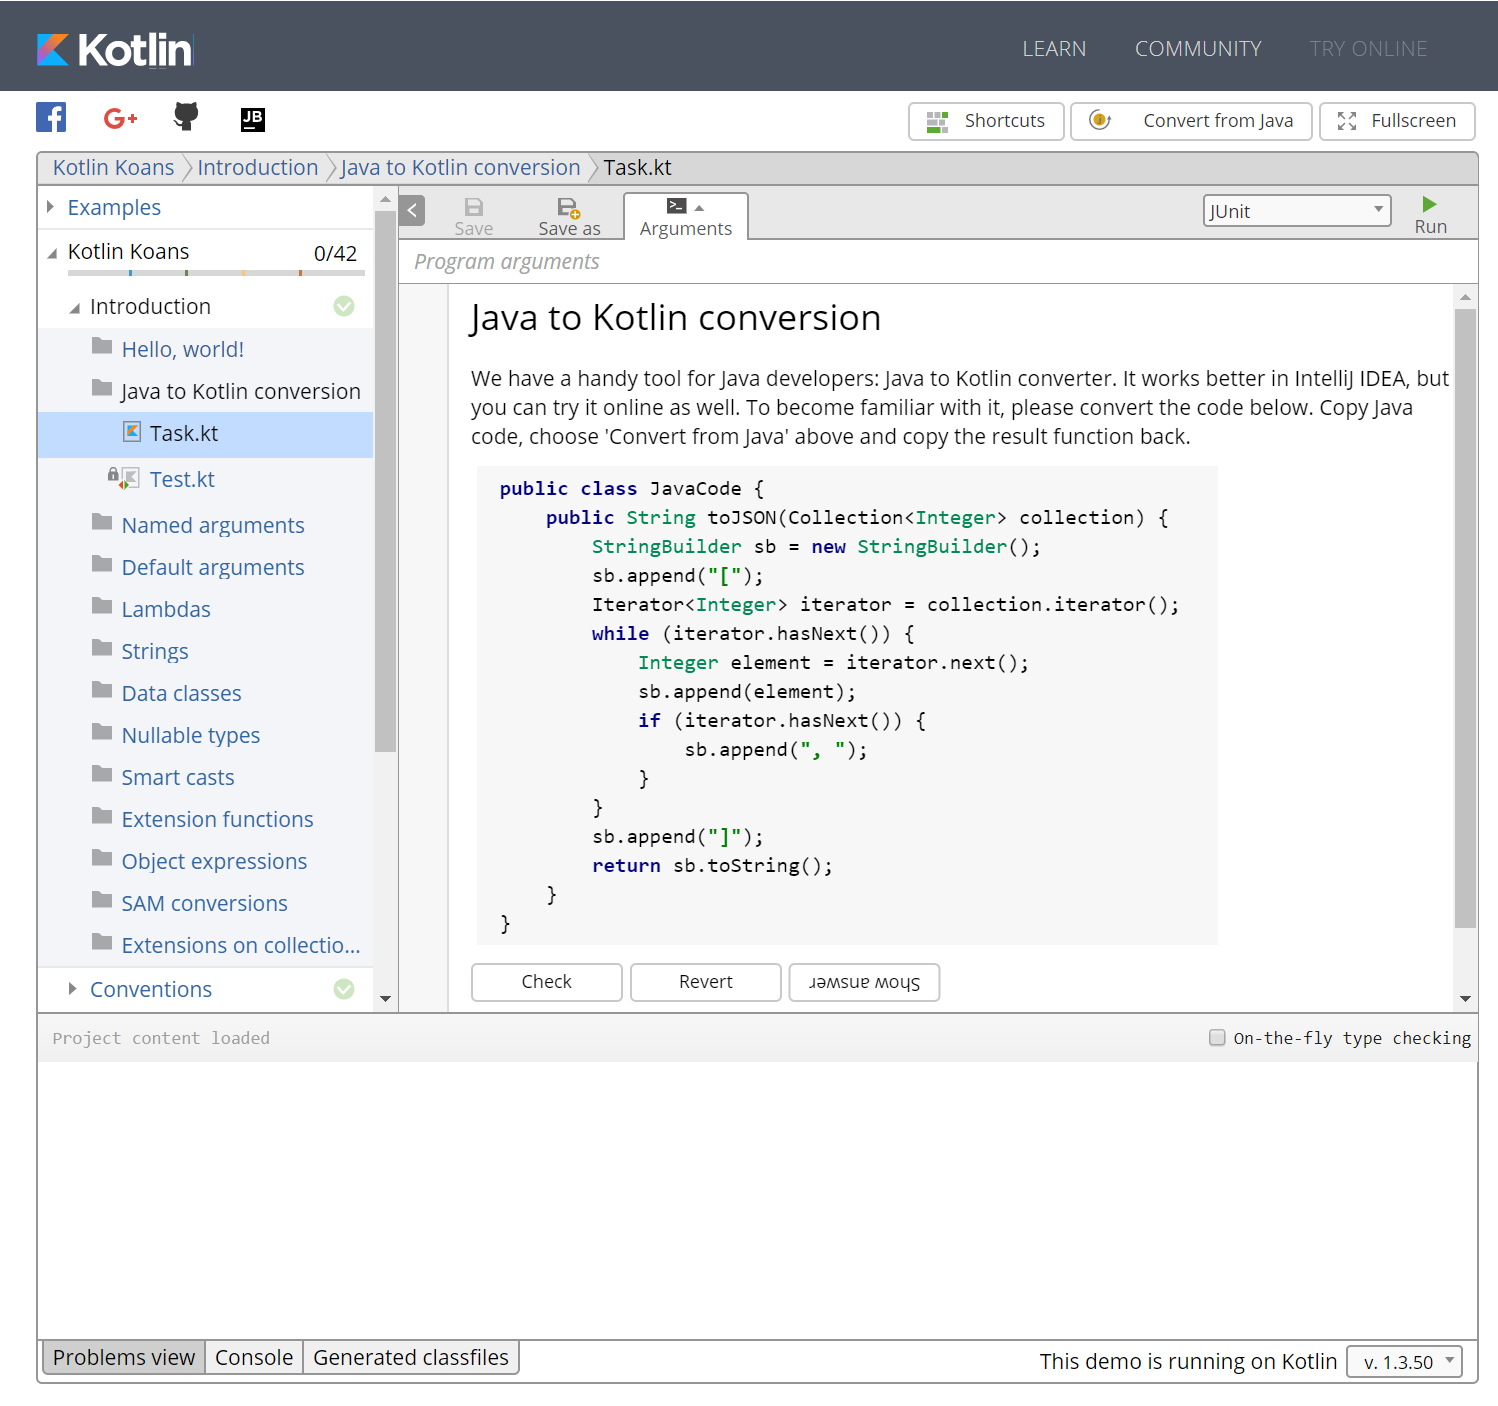Open Test.kt in the tree
1498x1406 pixels.
182,479
